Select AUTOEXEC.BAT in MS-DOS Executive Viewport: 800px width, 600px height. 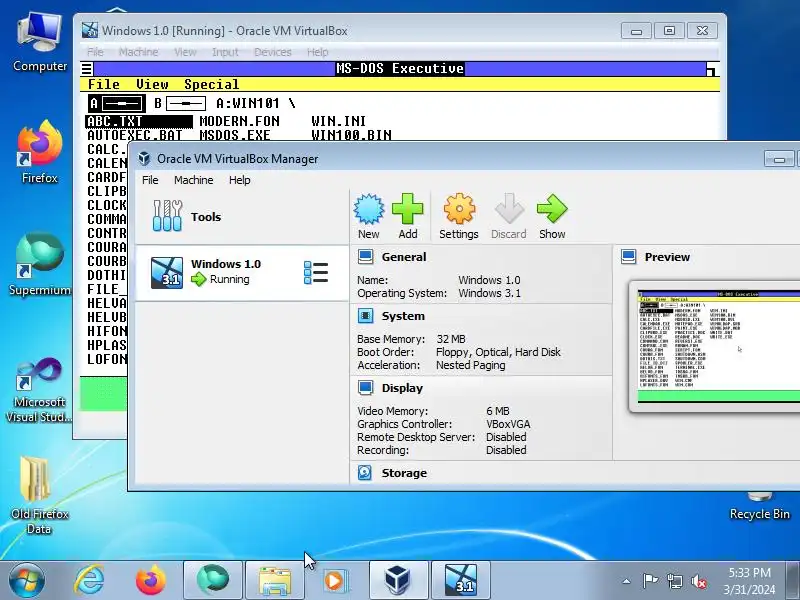(135, 135)
